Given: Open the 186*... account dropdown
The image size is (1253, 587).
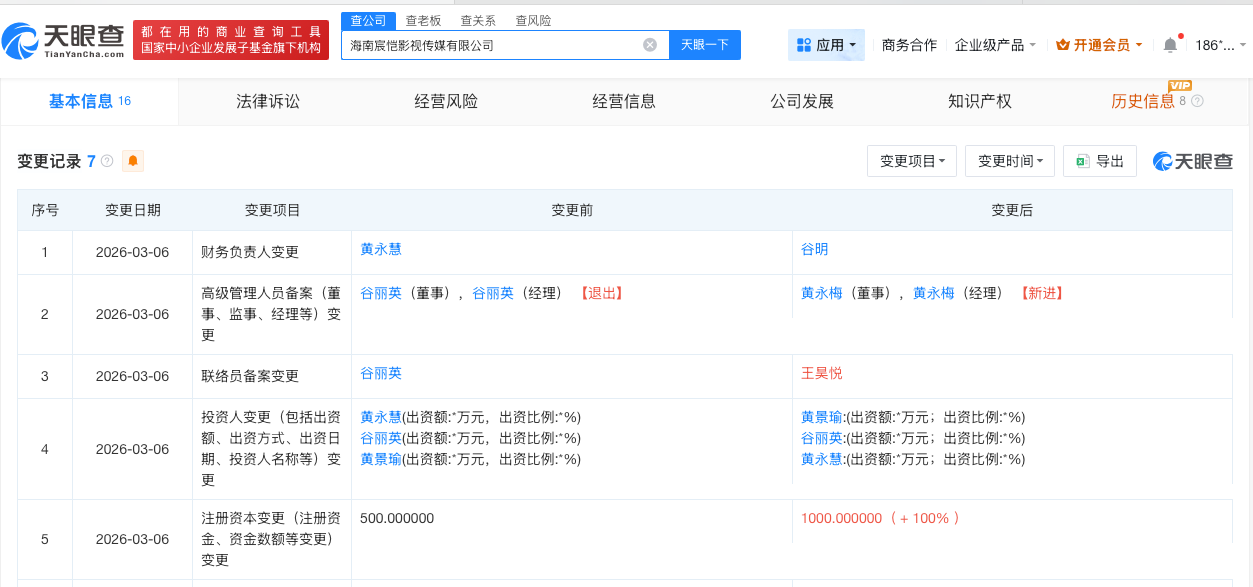Looking at the screenshot, I should pyautogui.click(x=1216, y=44).
